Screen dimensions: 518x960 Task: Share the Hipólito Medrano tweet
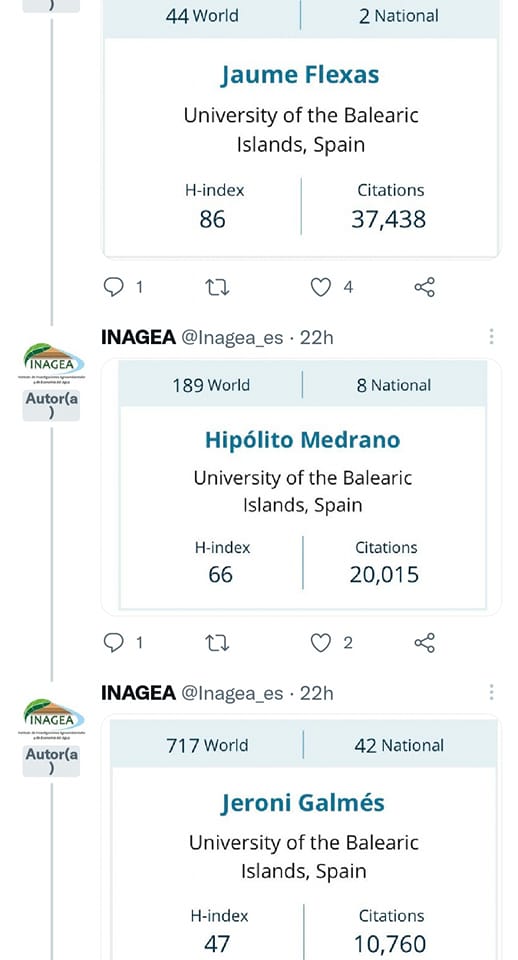(424, 642)
